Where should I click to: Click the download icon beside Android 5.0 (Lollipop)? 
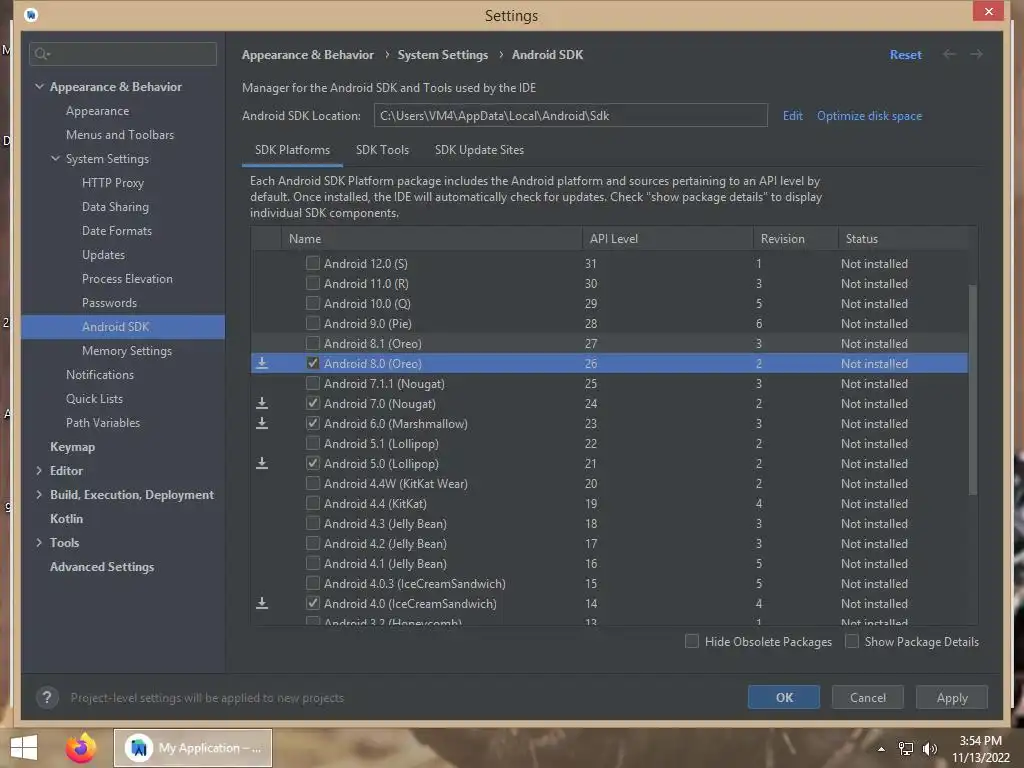[262, 463]
